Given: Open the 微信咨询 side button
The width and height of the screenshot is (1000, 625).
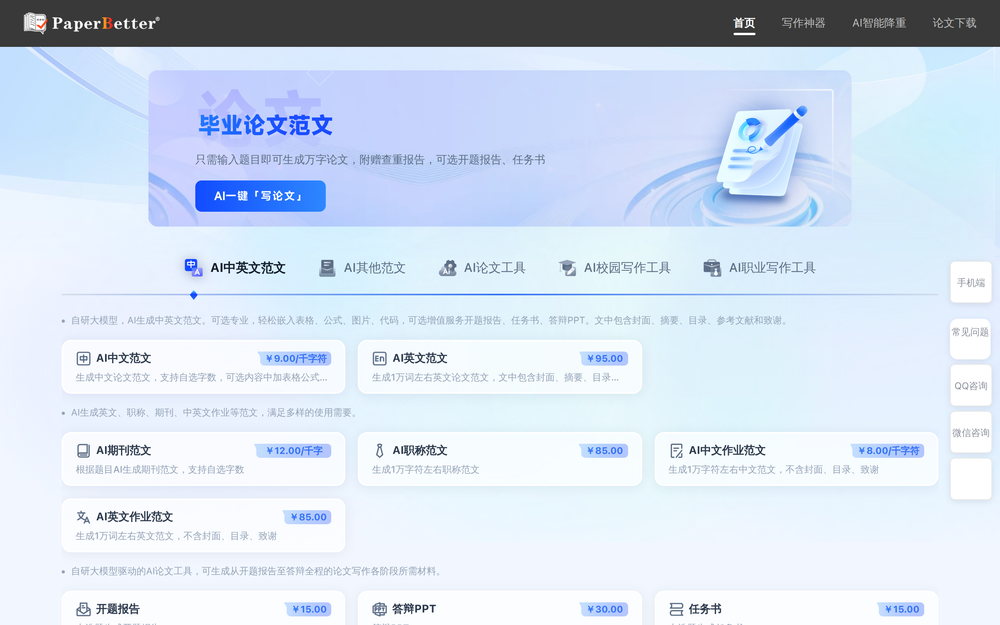Looking at the screenshot, I should point(971,432).
